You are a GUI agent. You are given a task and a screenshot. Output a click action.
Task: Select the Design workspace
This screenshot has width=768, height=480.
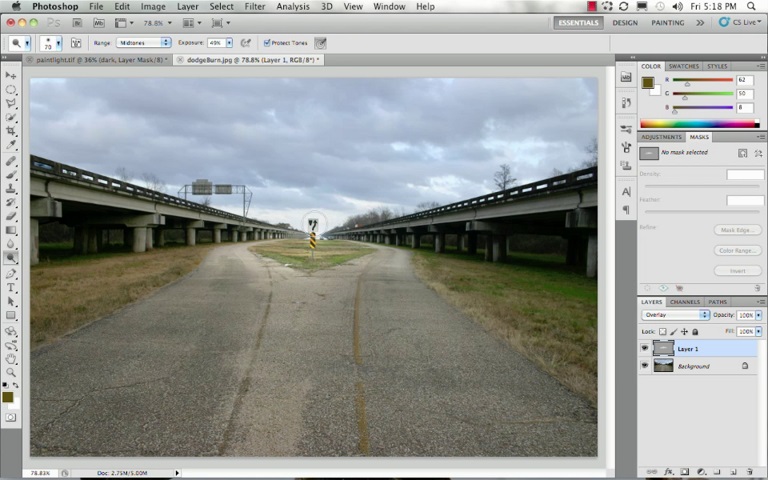click(x=625, y=23)
